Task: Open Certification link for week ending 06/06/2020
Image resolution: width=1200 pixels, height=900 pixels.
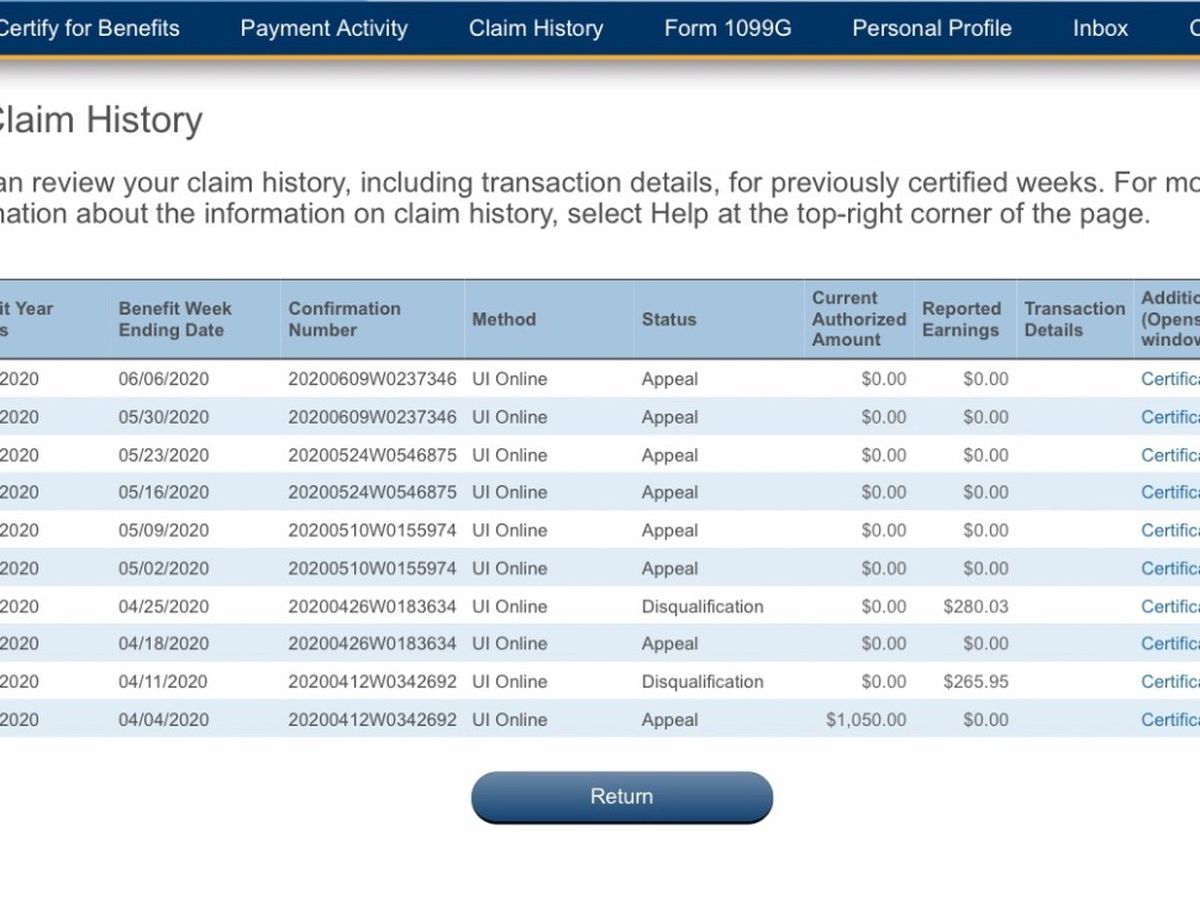Action: [x=1170, y=379]
